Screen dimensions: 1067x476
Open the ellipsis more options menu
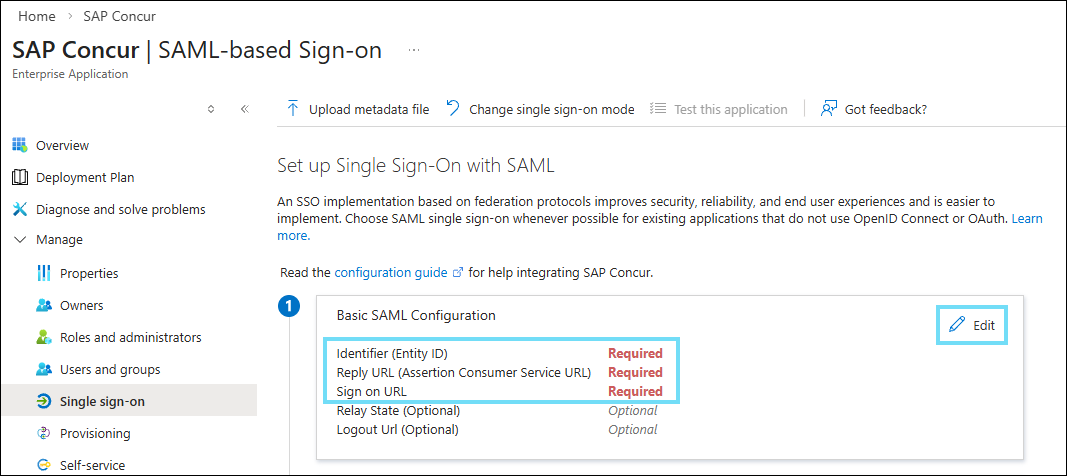[414, 50]
